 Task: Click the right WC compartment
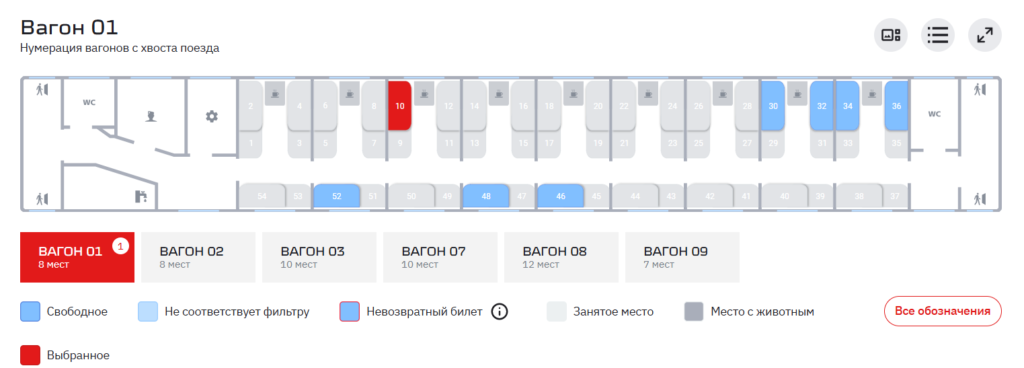pos(934,114)
